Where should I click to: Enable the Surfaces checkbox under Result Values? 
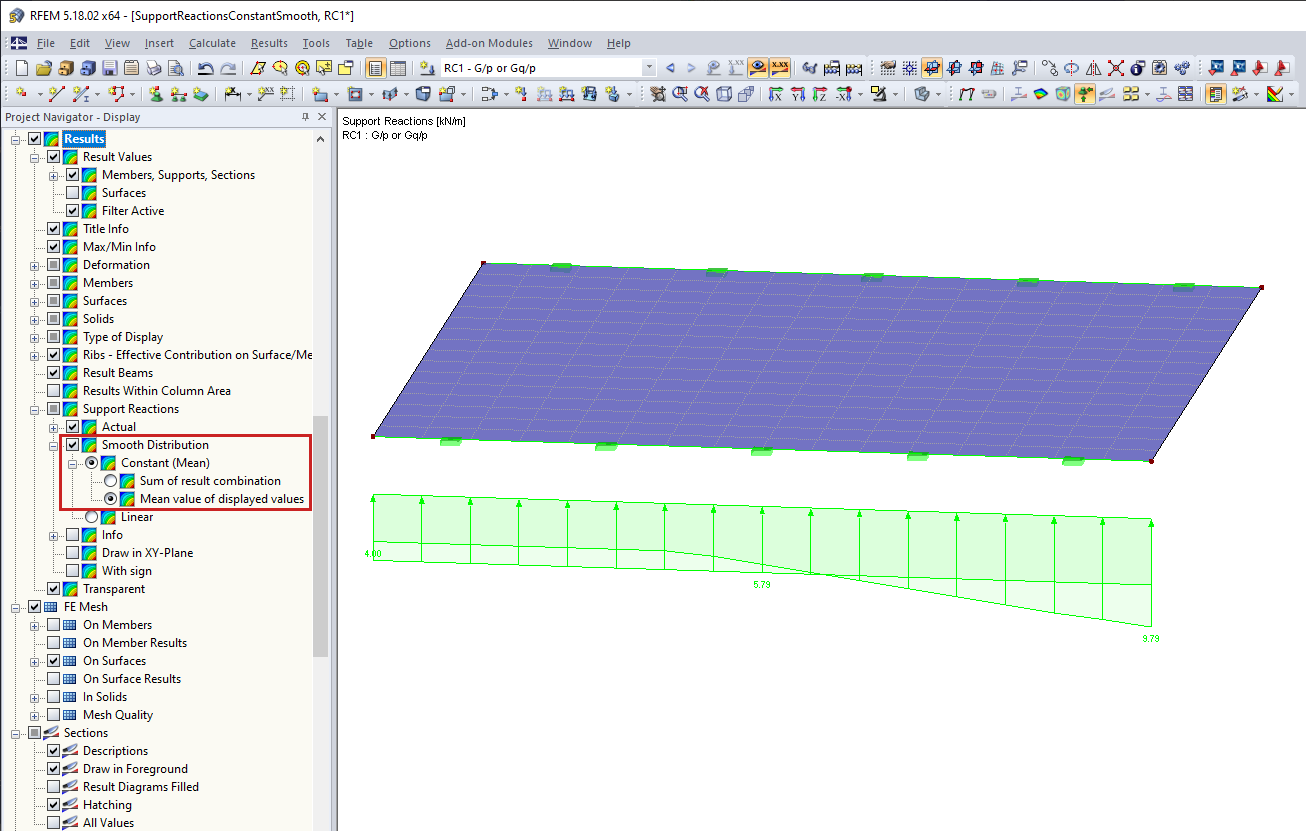[x=73, y=193]
